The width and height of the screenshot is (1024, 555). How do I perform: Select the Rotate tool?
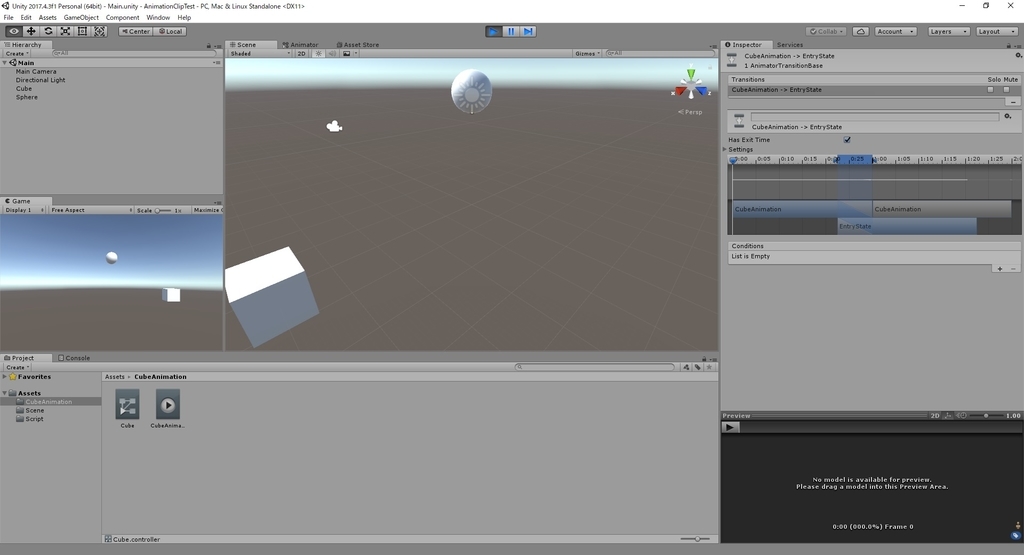(x=48, y=31)
